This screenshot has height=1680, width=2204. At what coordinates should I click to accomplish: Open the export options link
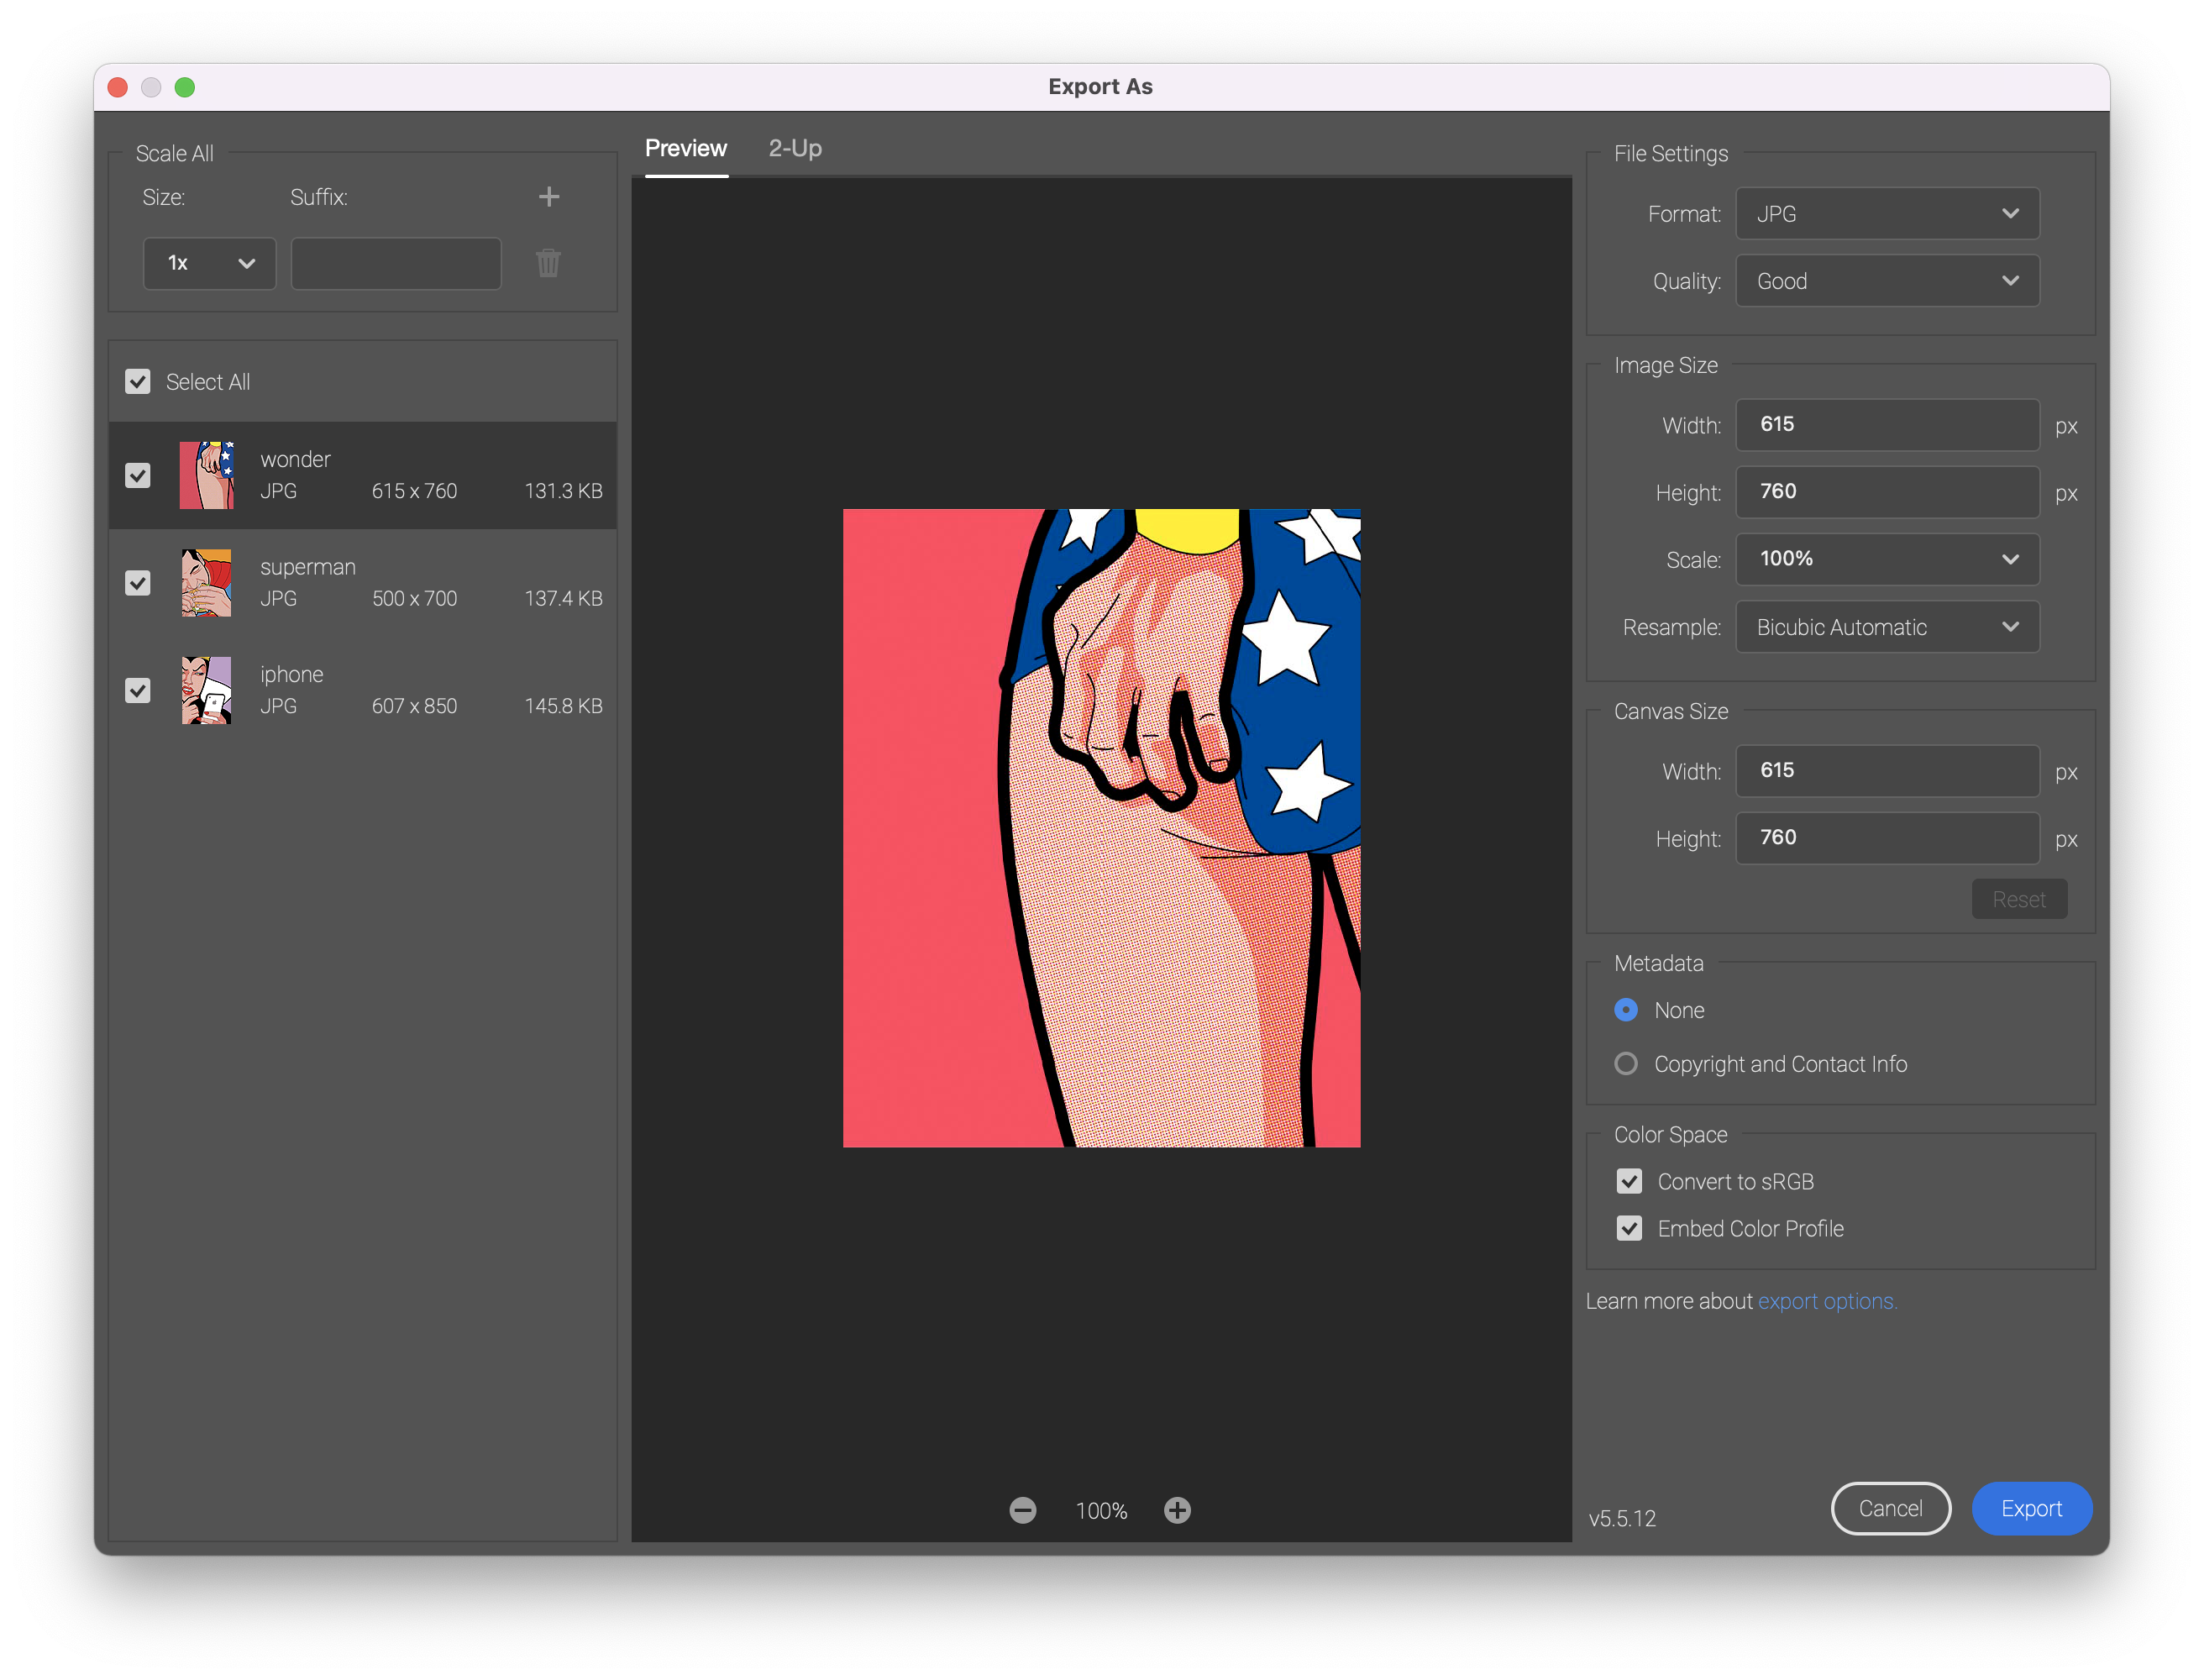[1827, 1301]
